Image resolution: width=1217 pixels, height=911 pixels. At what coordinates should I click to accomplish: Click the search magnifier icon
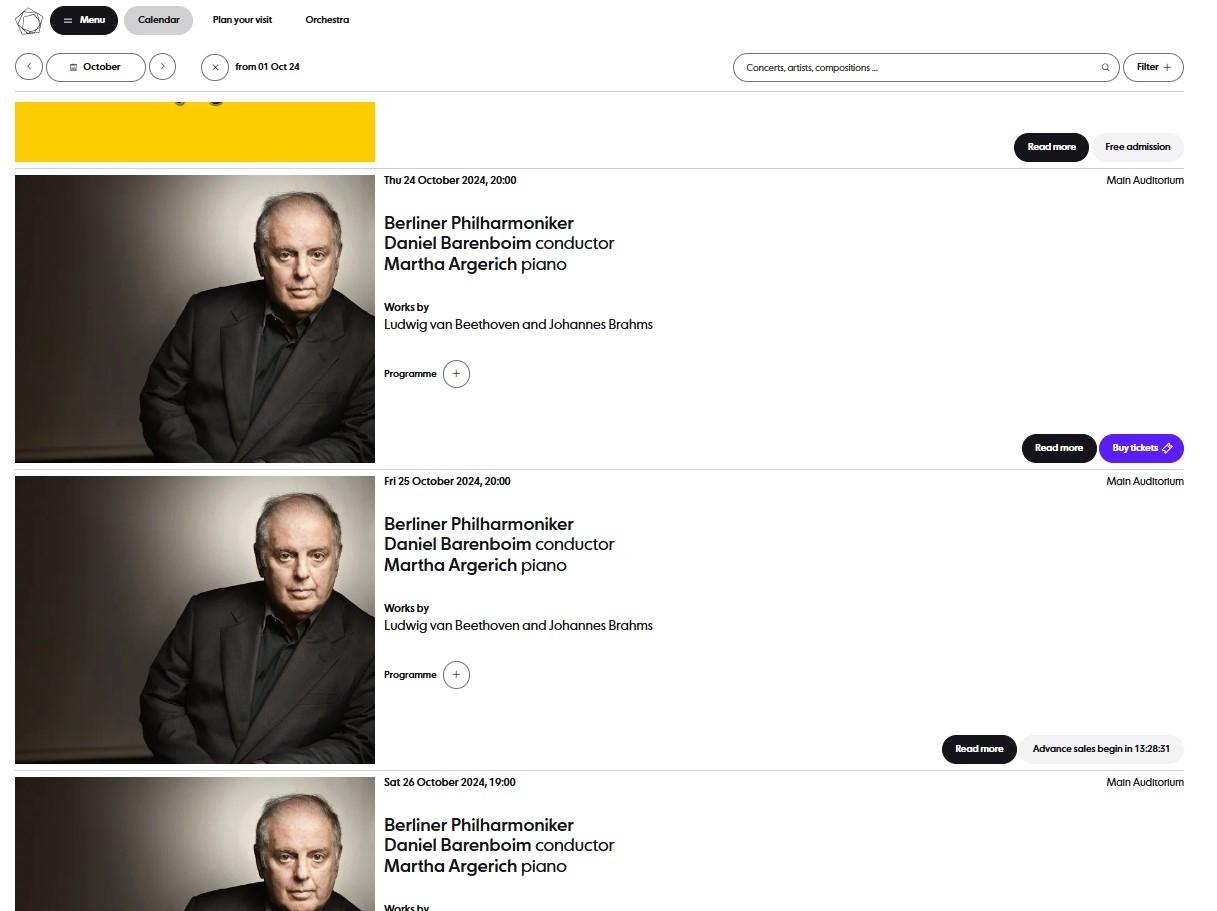click(1105, 68)
